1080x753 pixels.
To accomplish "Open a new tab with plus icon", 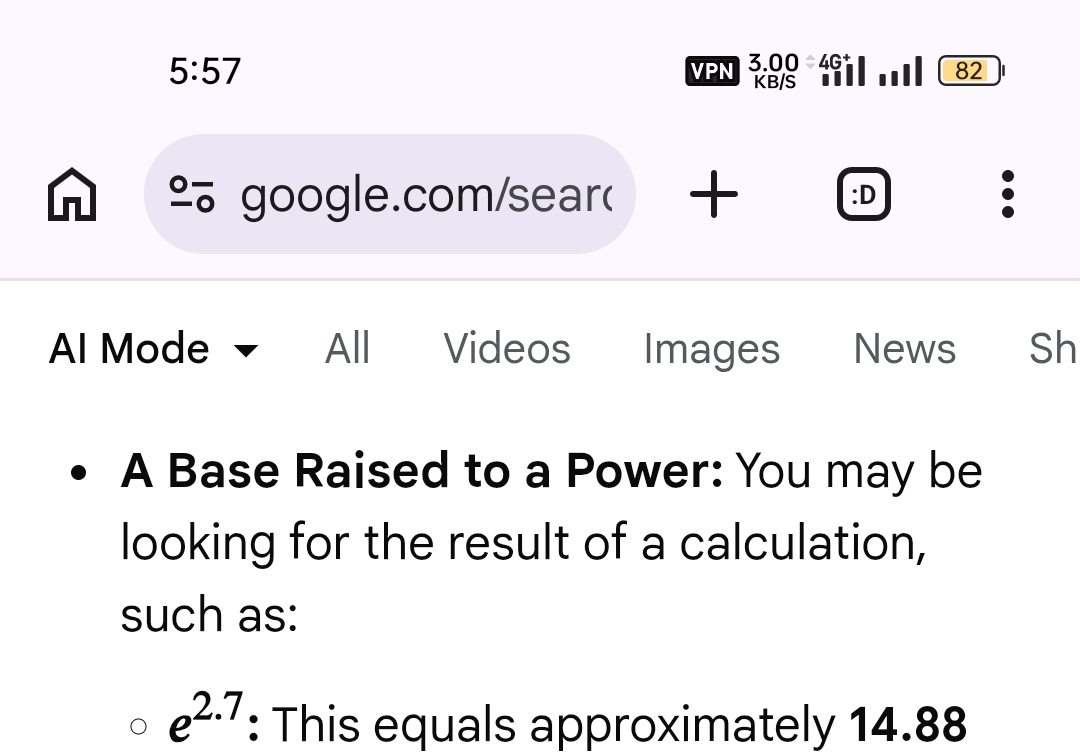I will [x=714, y=194].
